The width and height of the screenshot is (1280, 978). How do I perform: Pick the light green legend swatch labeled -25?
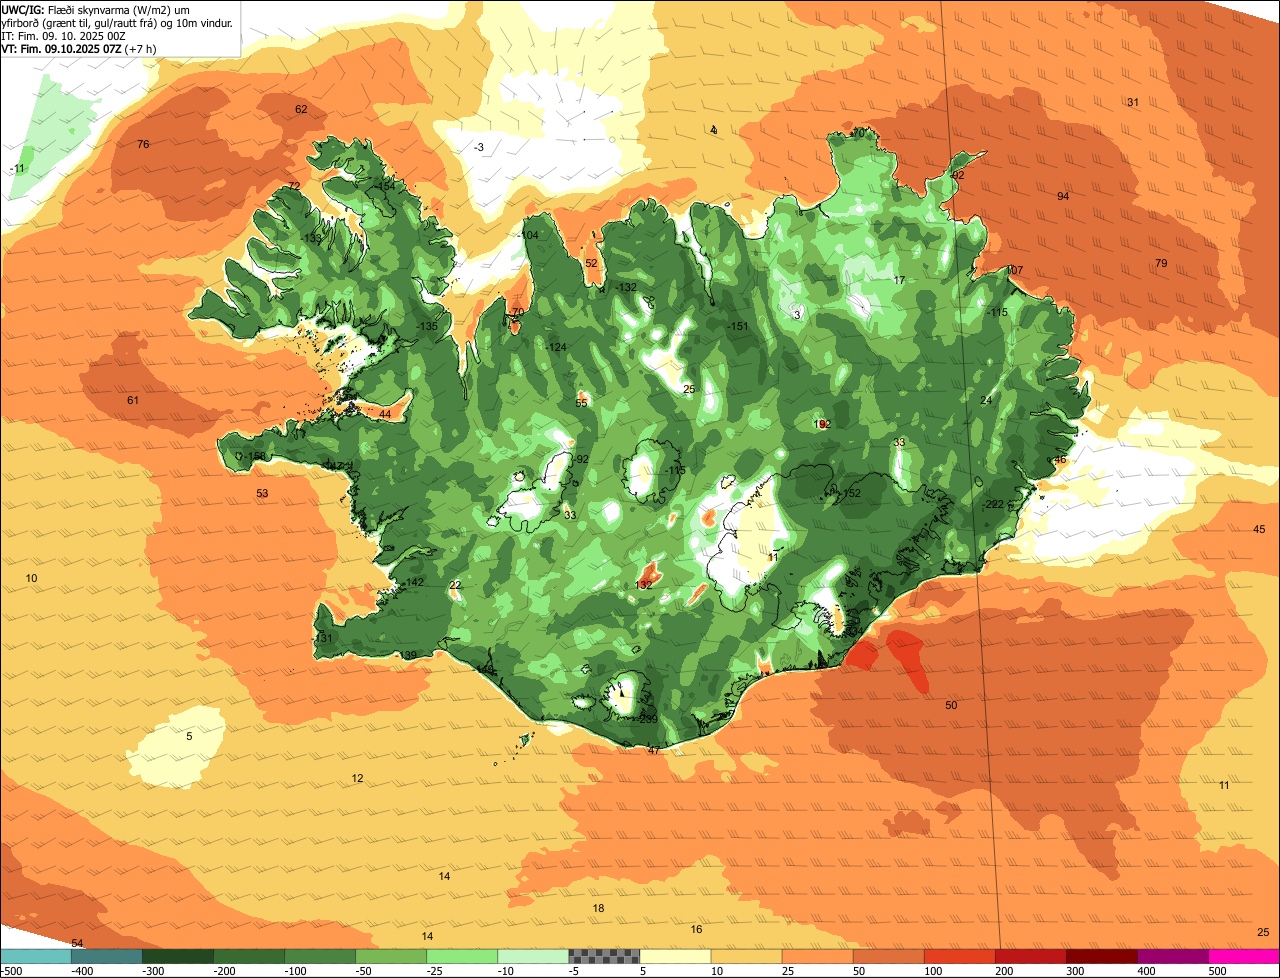click(x=462, y=956)
